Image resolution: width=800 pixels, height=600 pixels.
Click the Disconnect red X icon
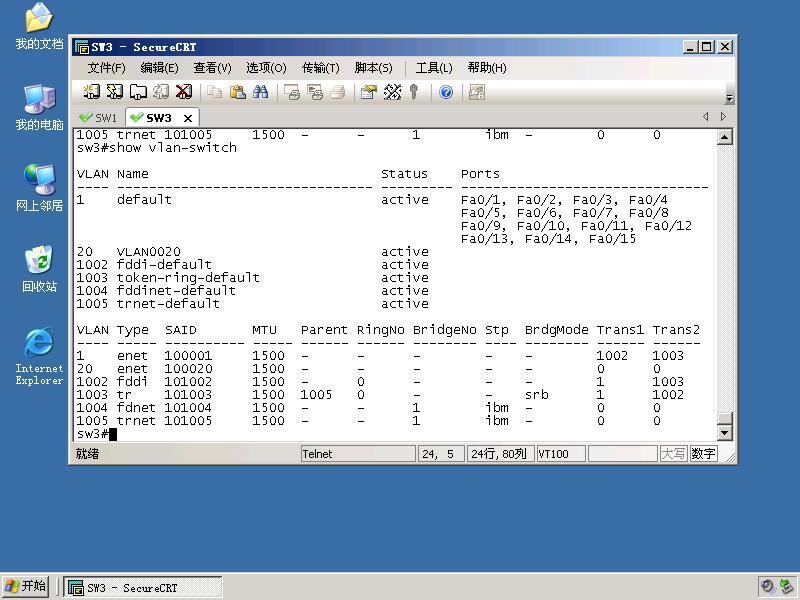pos(184,92)
